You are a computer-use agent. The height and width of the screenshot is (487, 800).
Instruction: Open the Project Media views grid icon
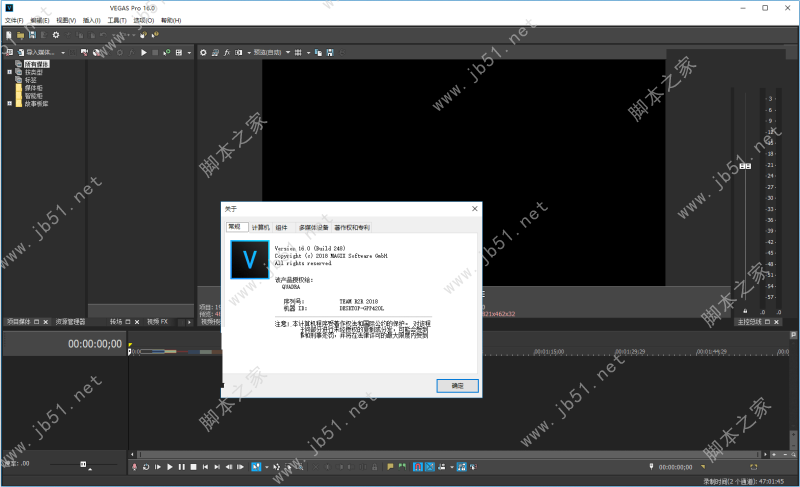point(179,53)
